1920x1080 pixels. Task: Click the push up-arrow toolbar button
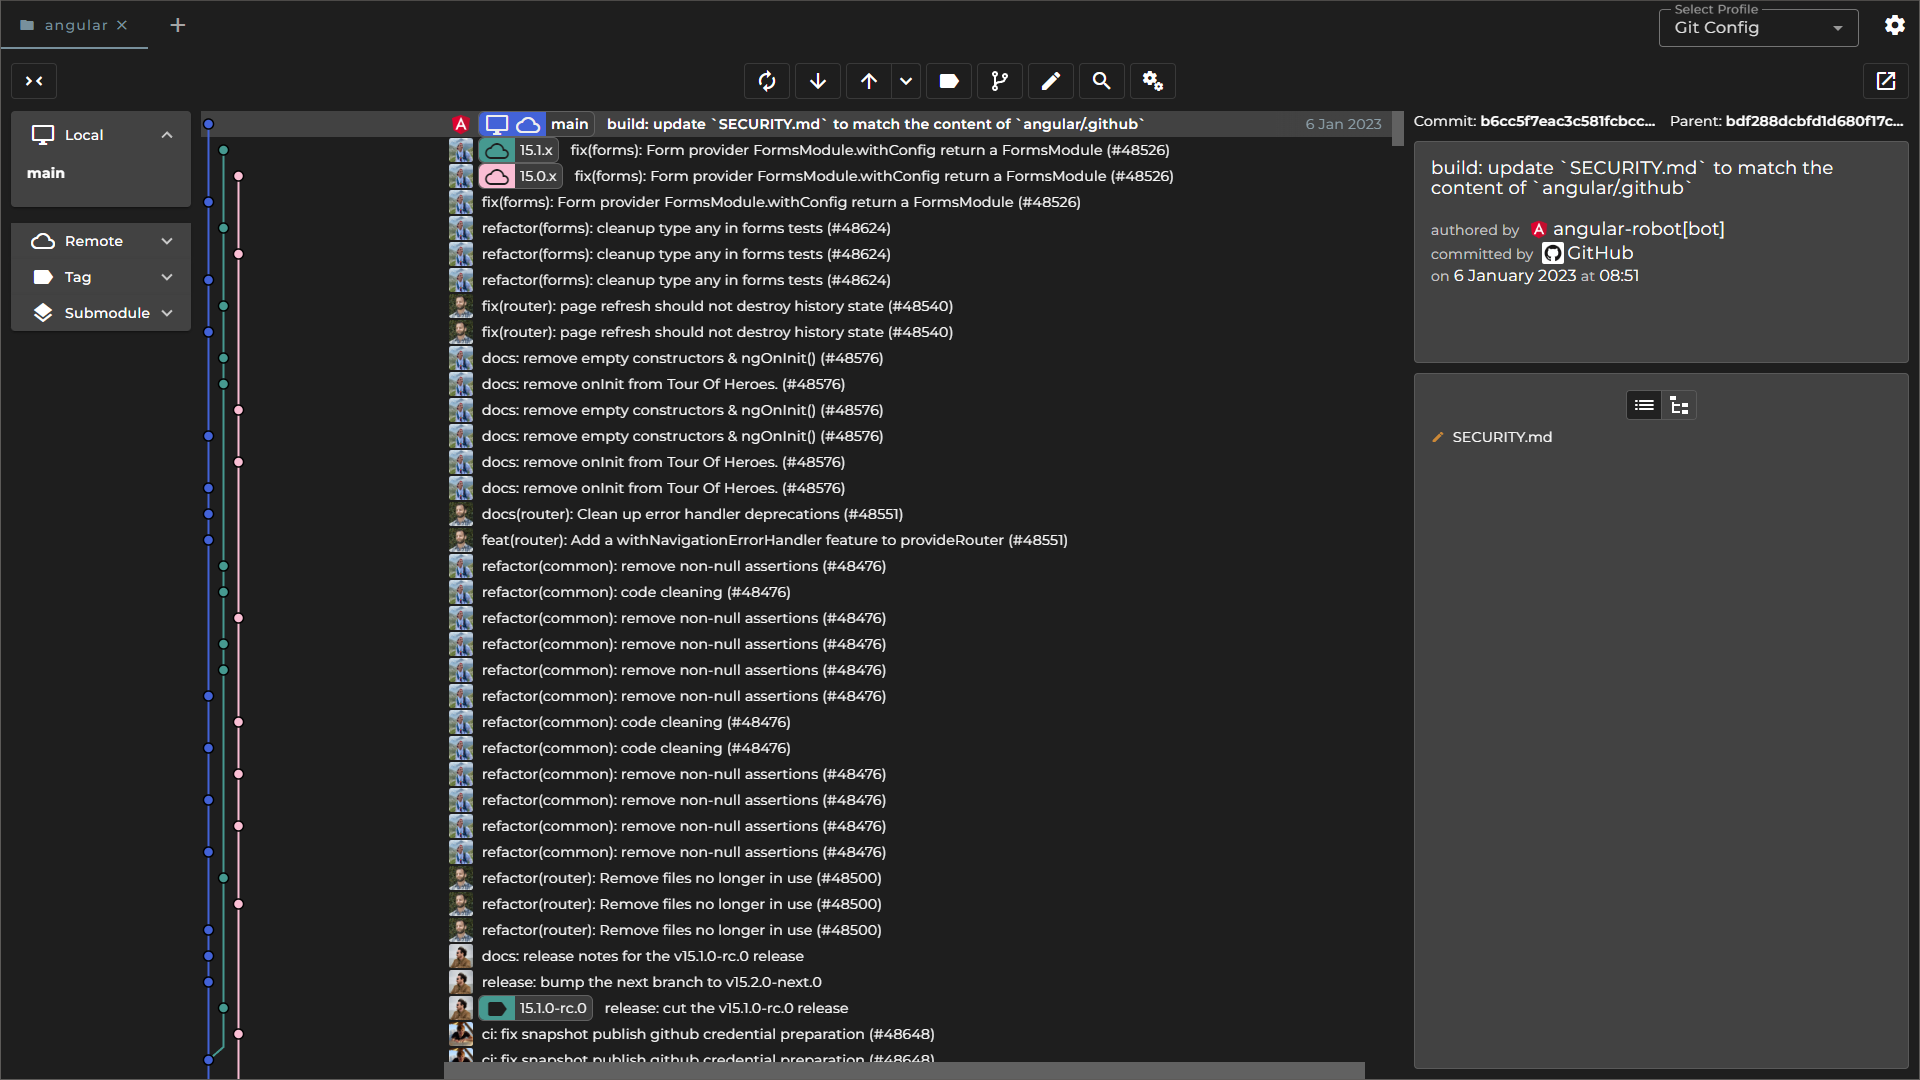[868, 81]
